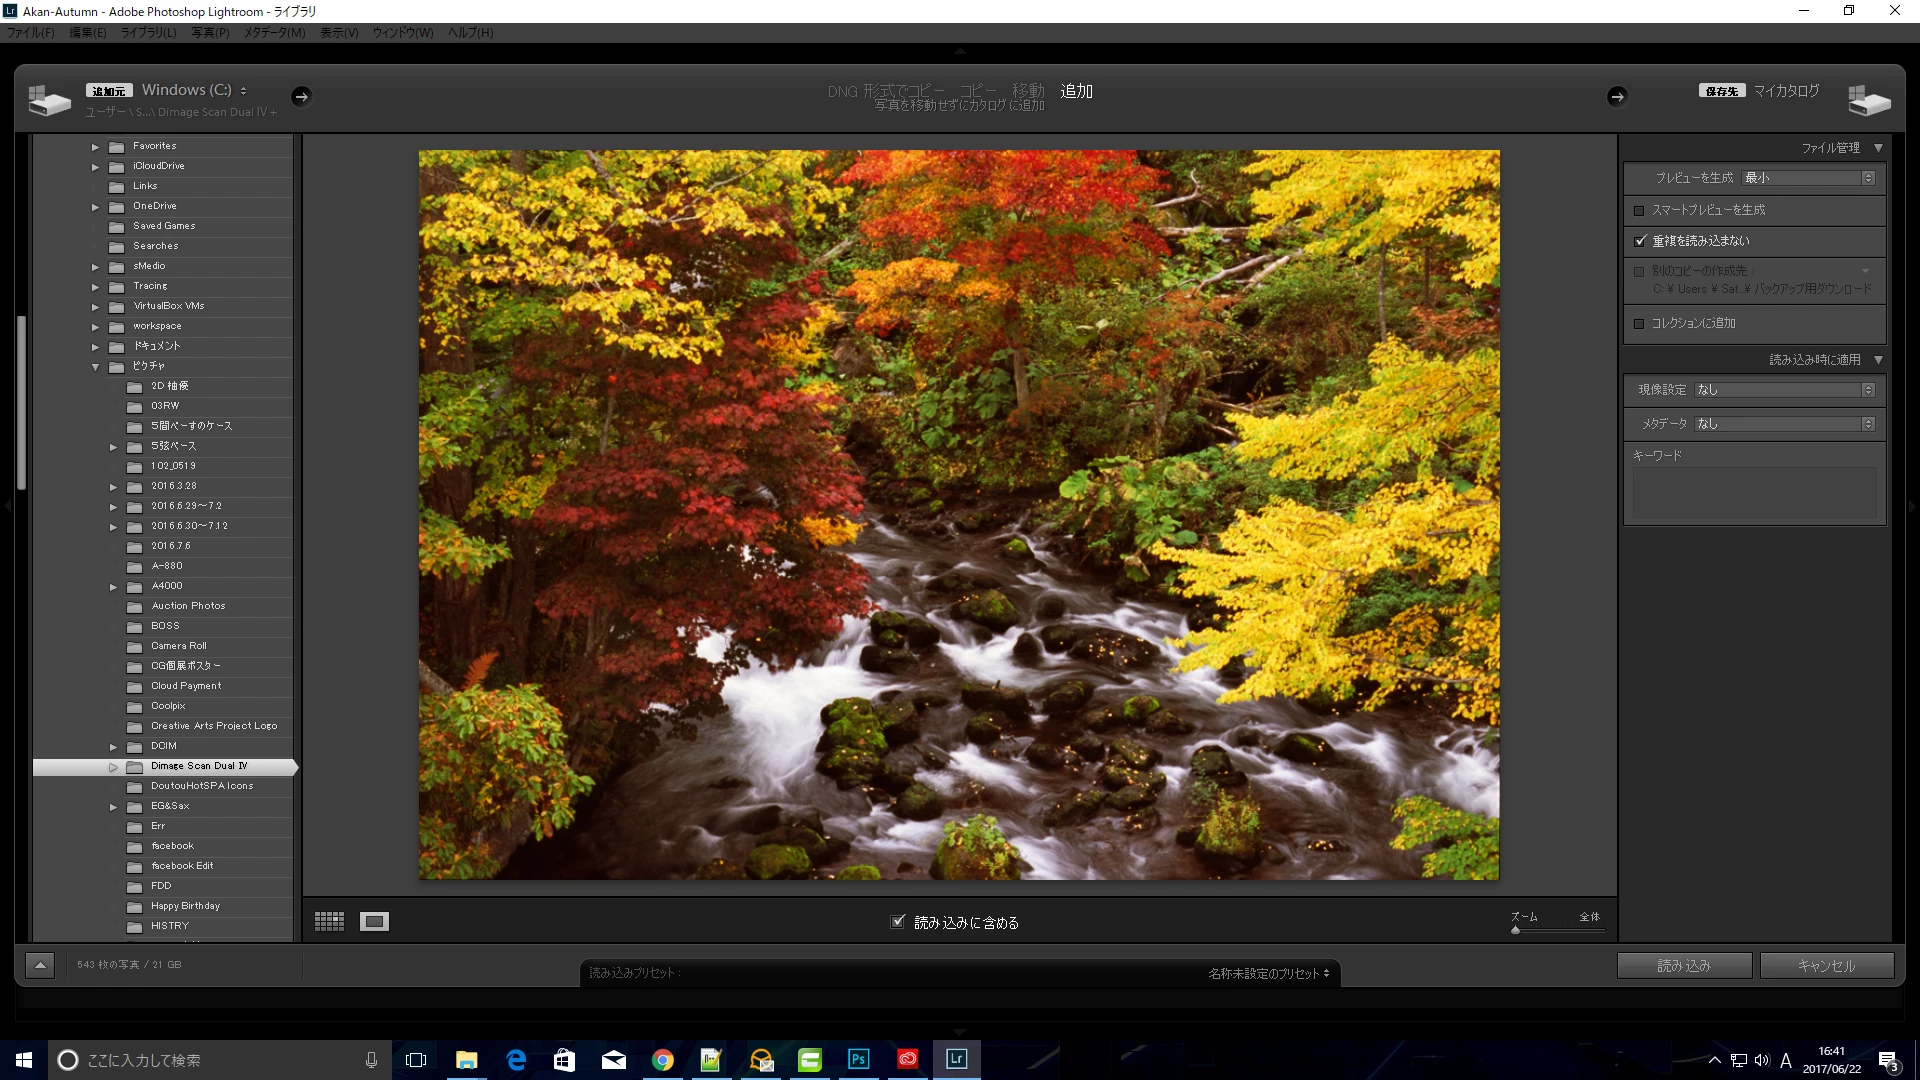Expand the DCIM folder tree
The image size is (1920, 1080).
coord(113,747)
